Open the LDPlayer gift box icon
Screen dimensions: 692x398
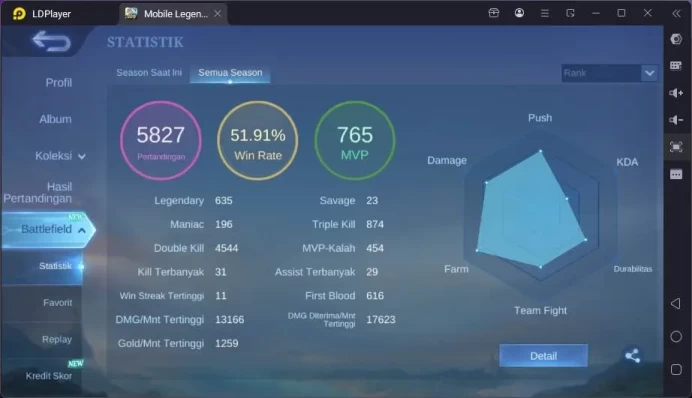[x=494, y=13]
